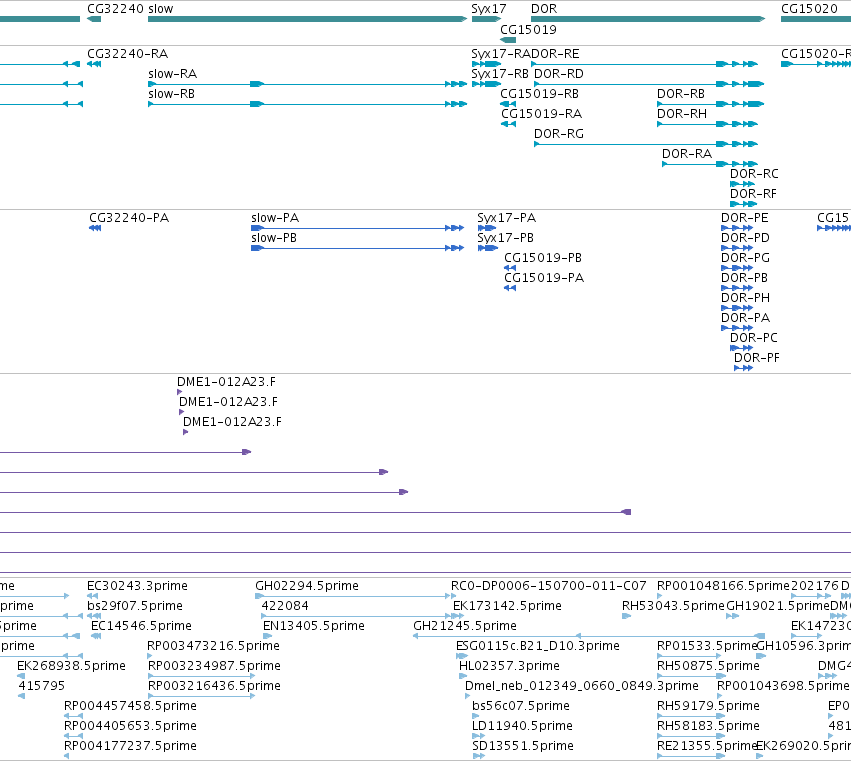Select EST RH53043.5prime
The width and height of the screenshot is (851, 761).
click(x=626, y=616)
